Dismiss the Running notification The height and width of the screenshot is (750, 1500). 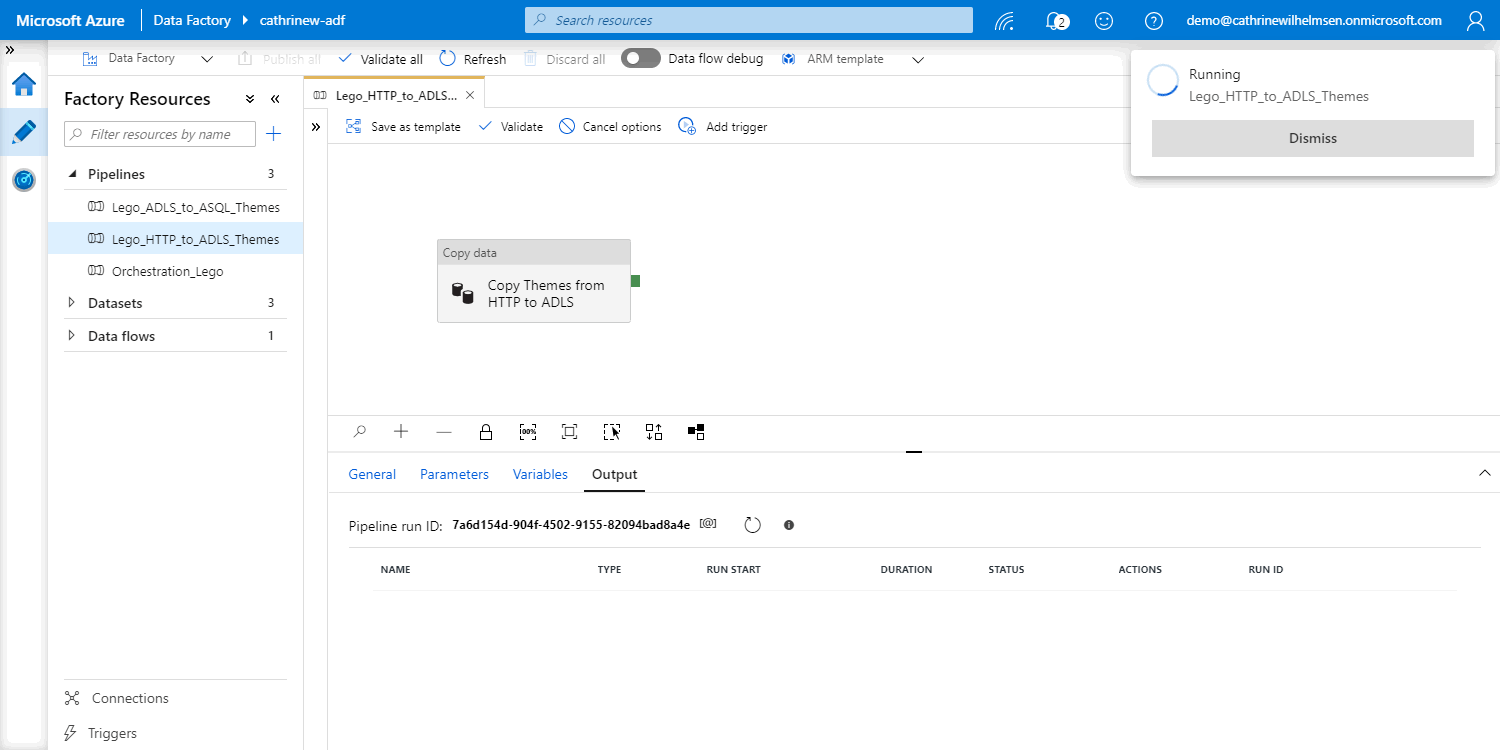1312,138
